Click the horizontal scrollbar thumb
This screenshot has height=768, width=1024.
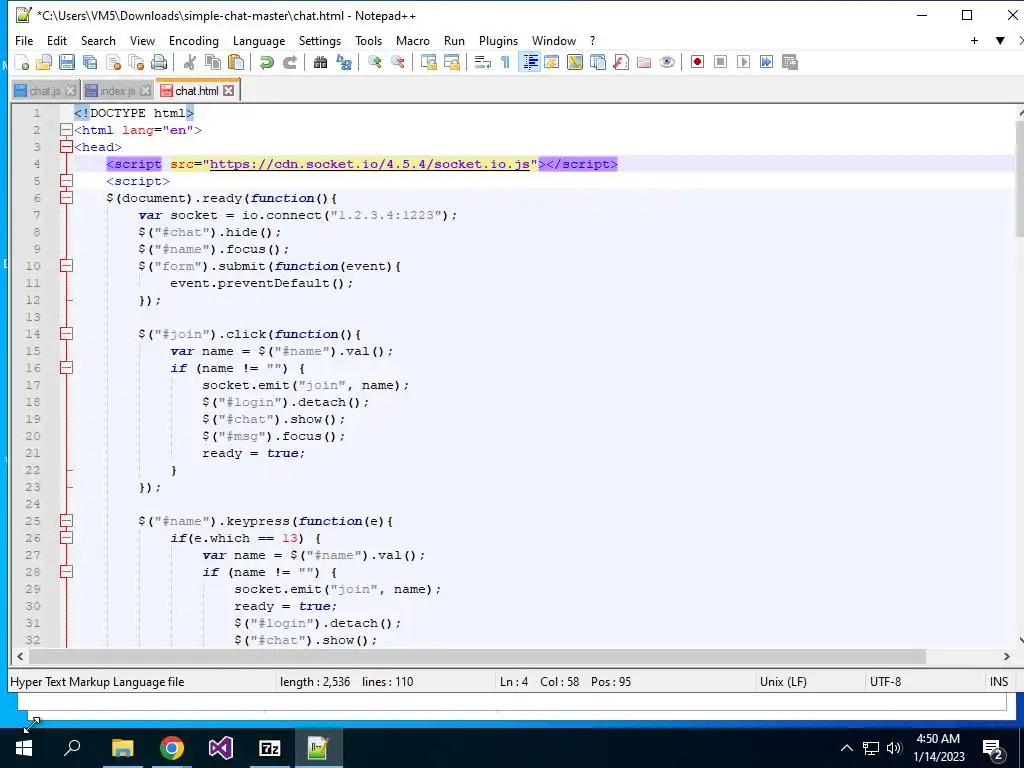pyautogui.click(x=477, y=656)
